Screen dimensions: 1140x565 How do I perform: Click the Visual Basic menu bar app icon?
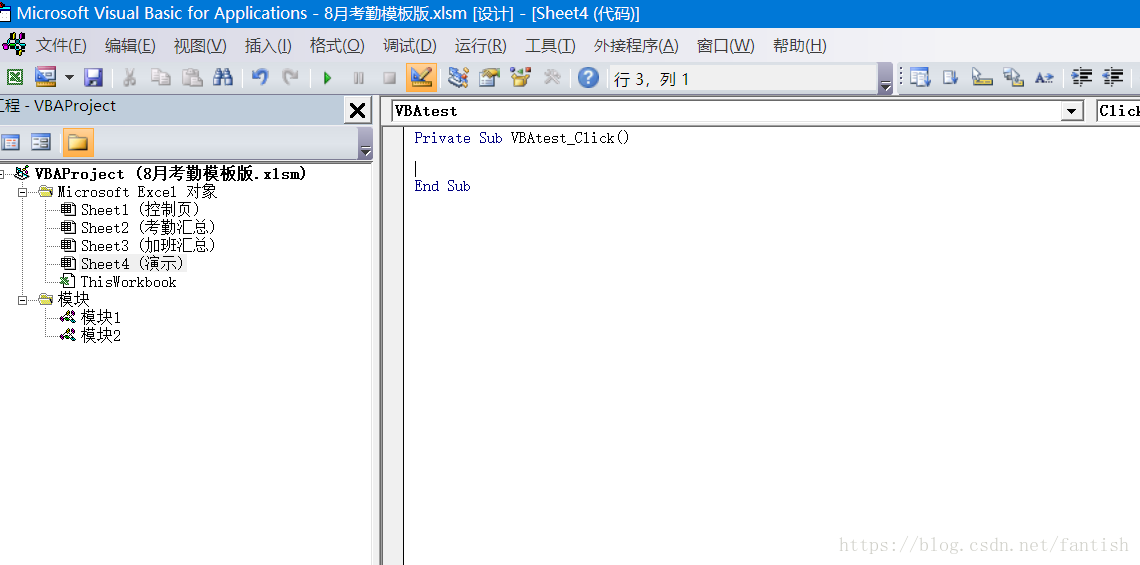[14, 44]
